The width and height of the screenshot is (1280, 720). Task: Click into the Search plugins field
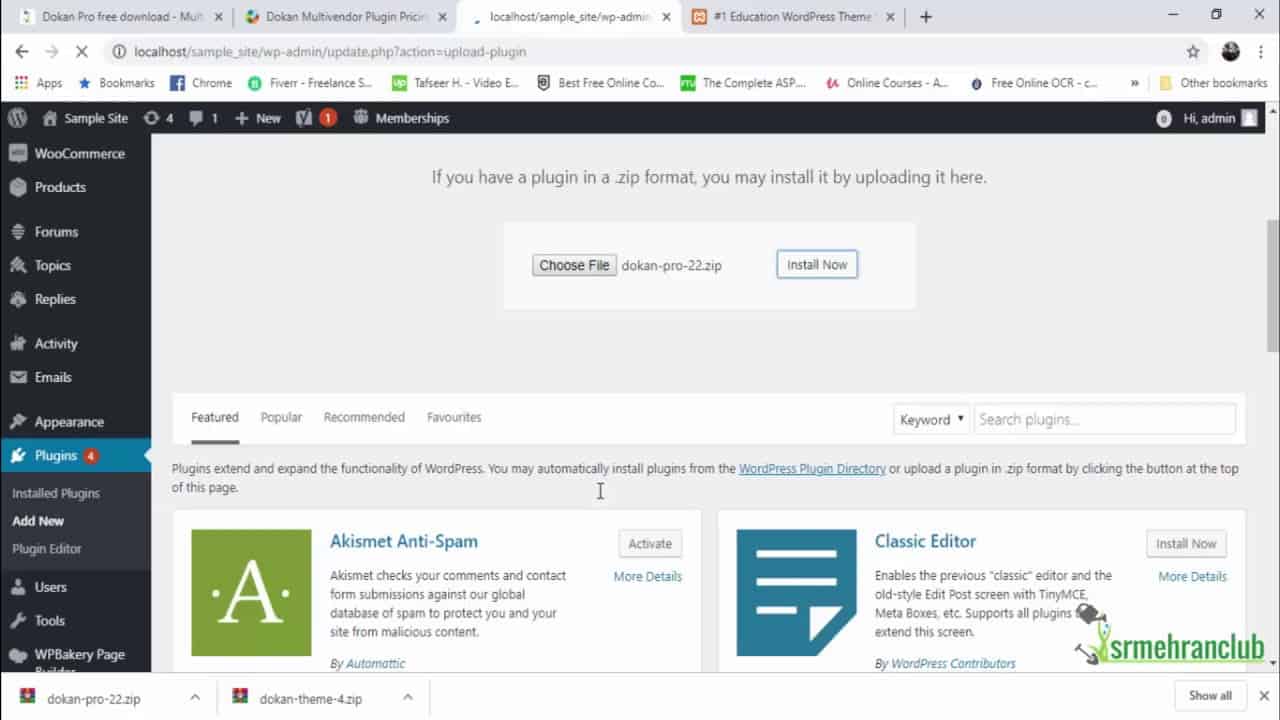click(x=1105, y=419)
